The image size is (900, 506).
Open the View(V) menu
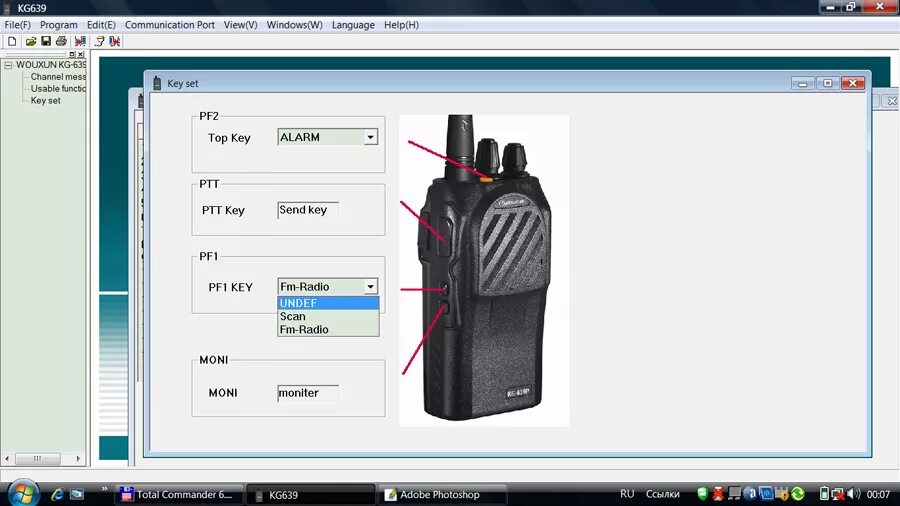(x=240, y=25)
